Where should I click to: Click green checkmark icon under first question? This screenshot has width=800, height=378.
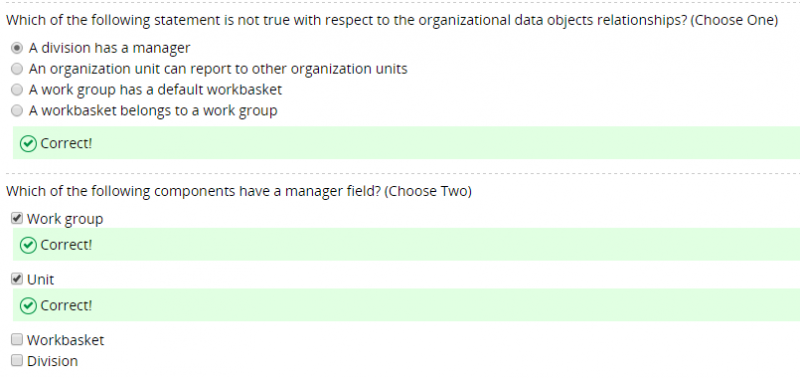click(x=28, y=144)
